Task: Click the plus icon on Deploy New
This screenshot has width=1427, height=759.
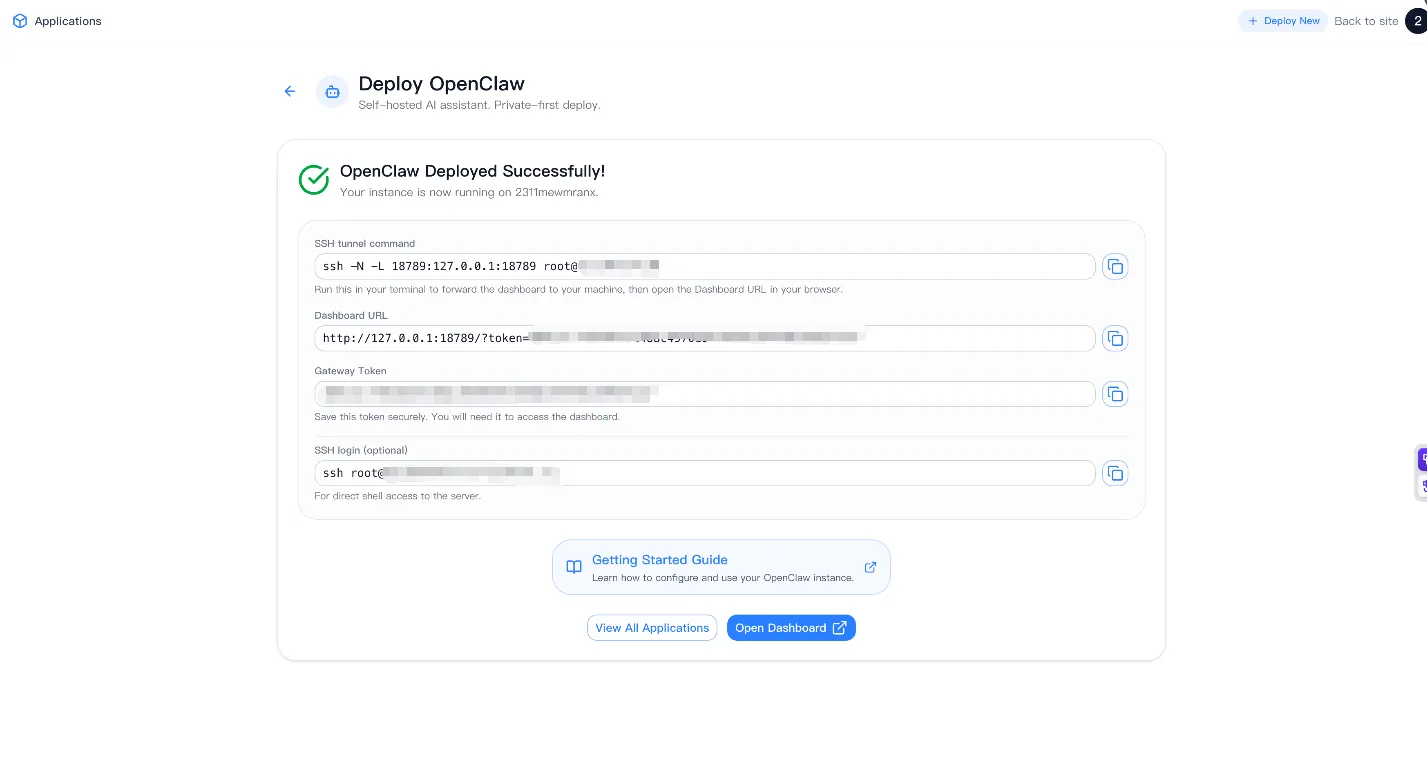Action: point(1252,20)
